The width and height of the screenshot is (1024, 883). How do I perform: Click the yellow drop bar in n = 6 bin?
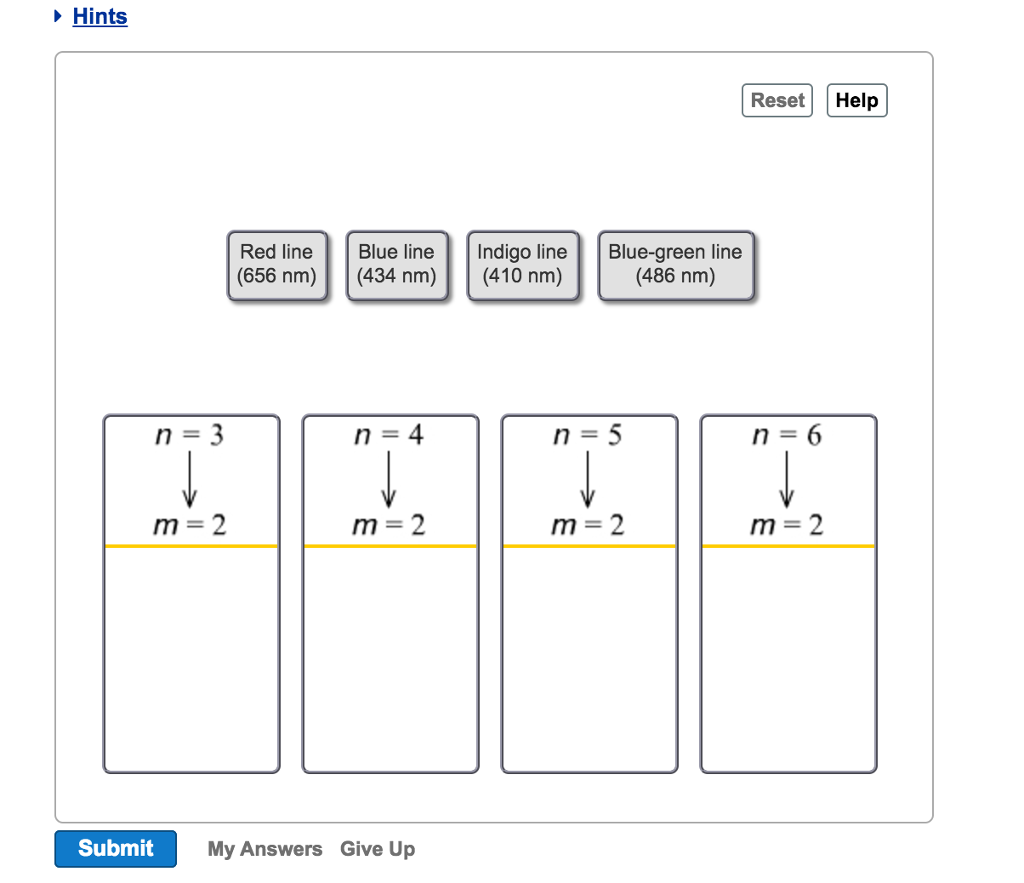787,545
